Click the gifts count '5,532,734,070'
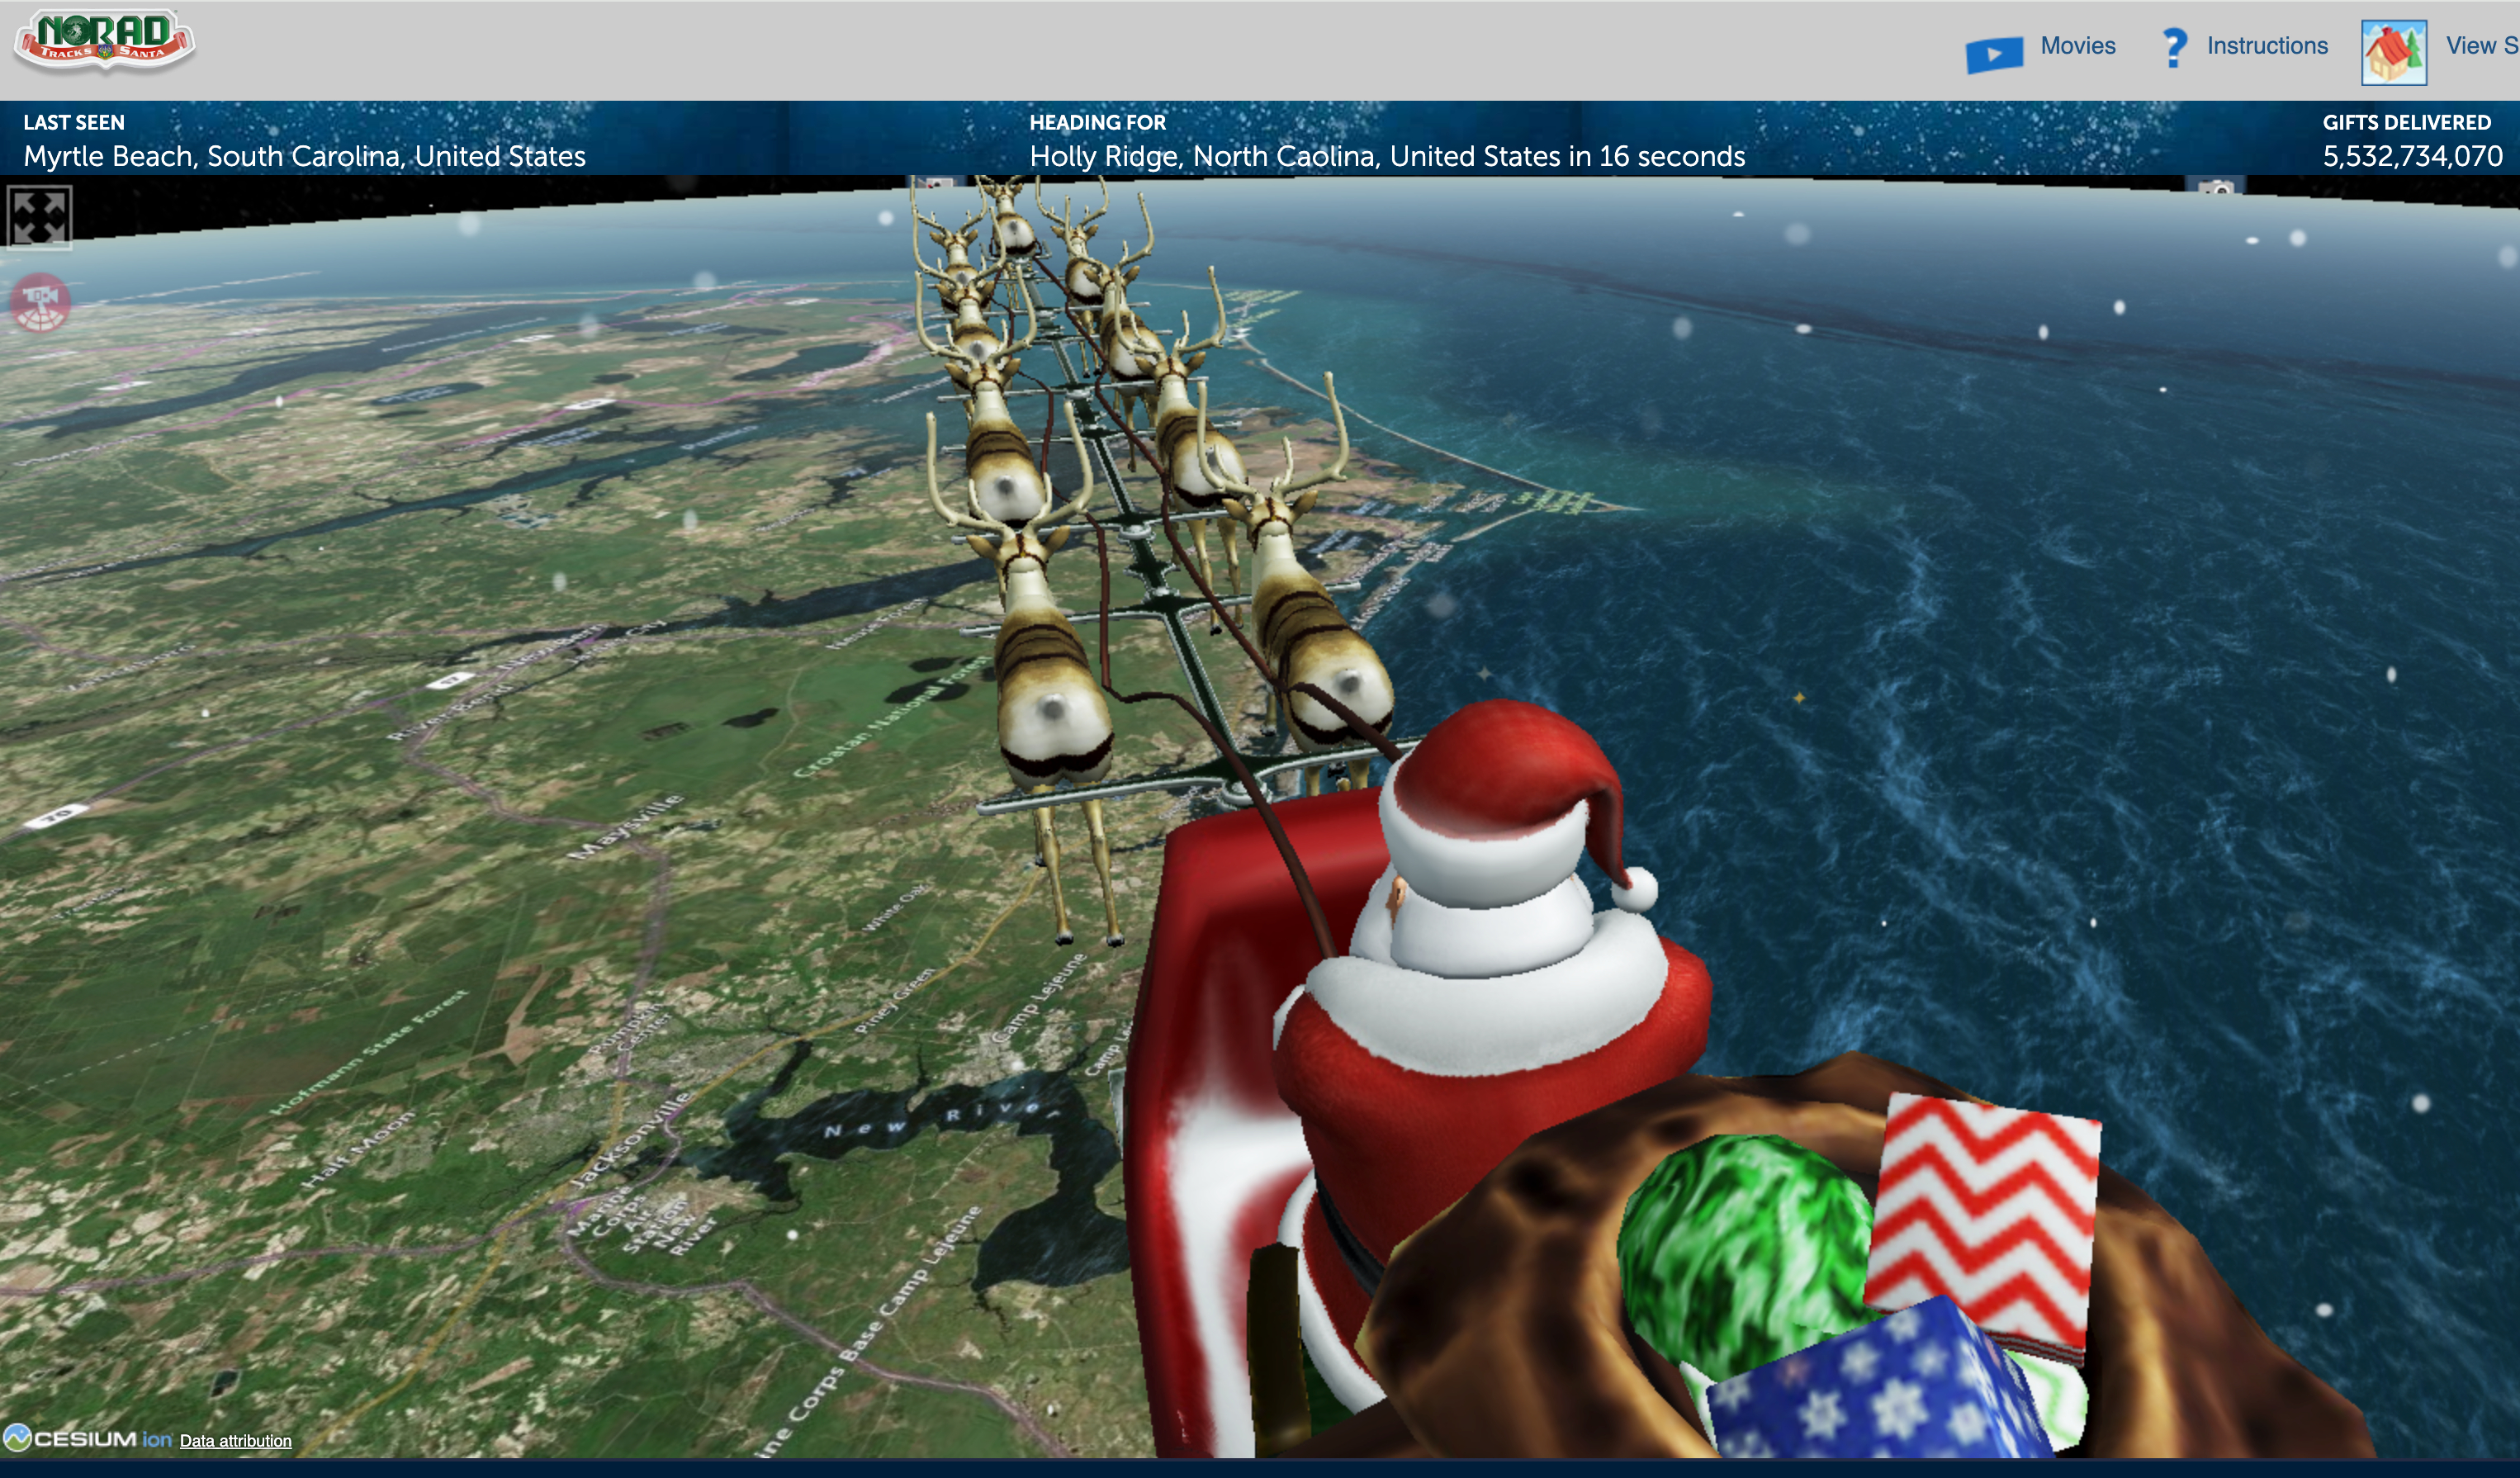 (2412, 156)
